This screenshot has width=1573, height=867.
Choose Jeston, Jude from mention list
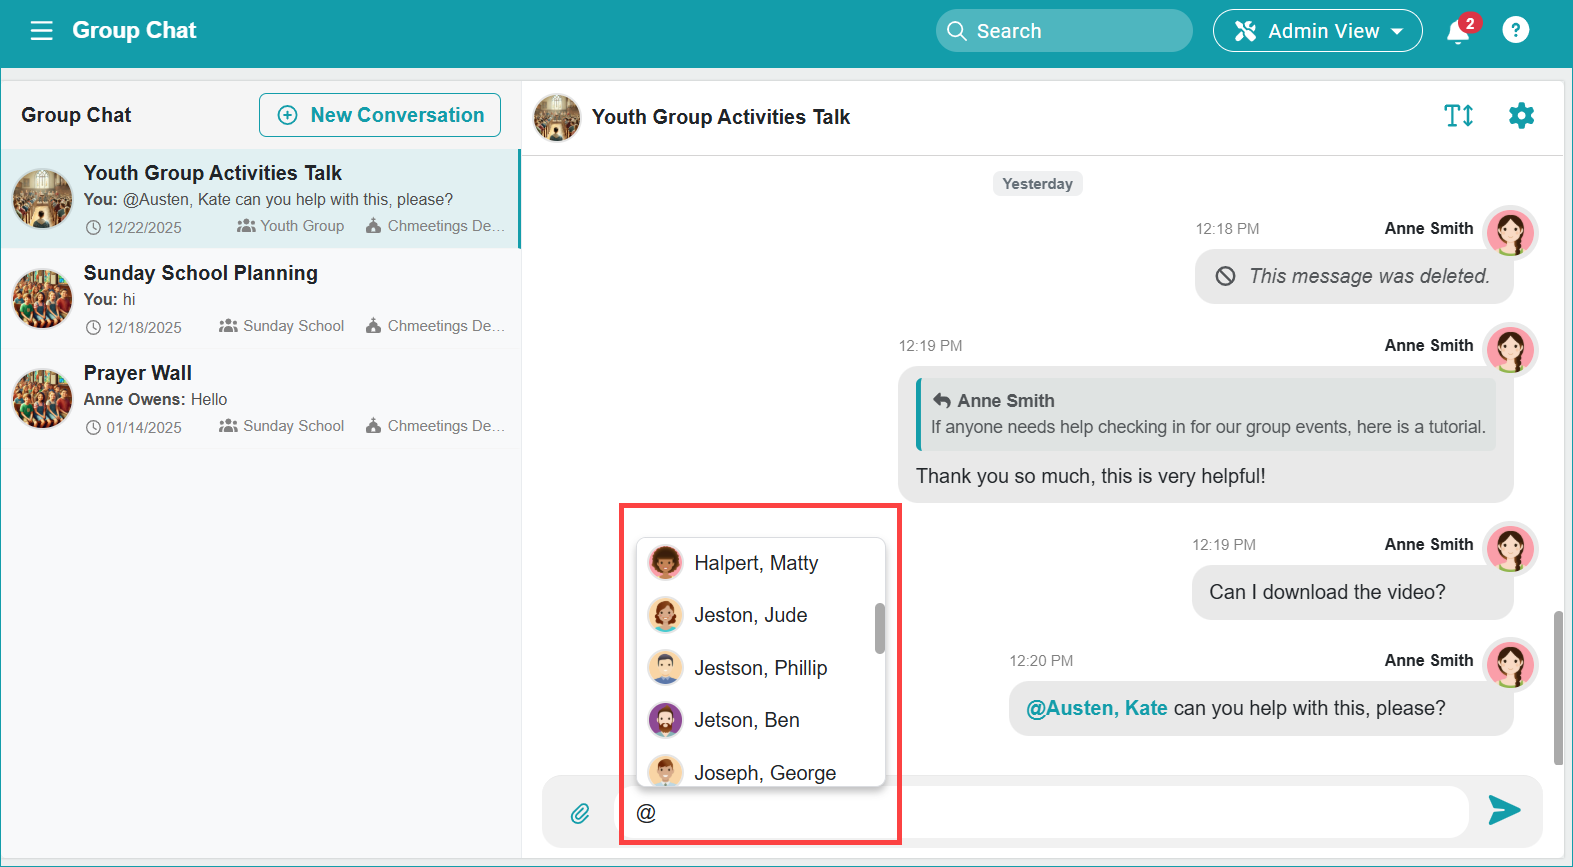click(750, 615)
